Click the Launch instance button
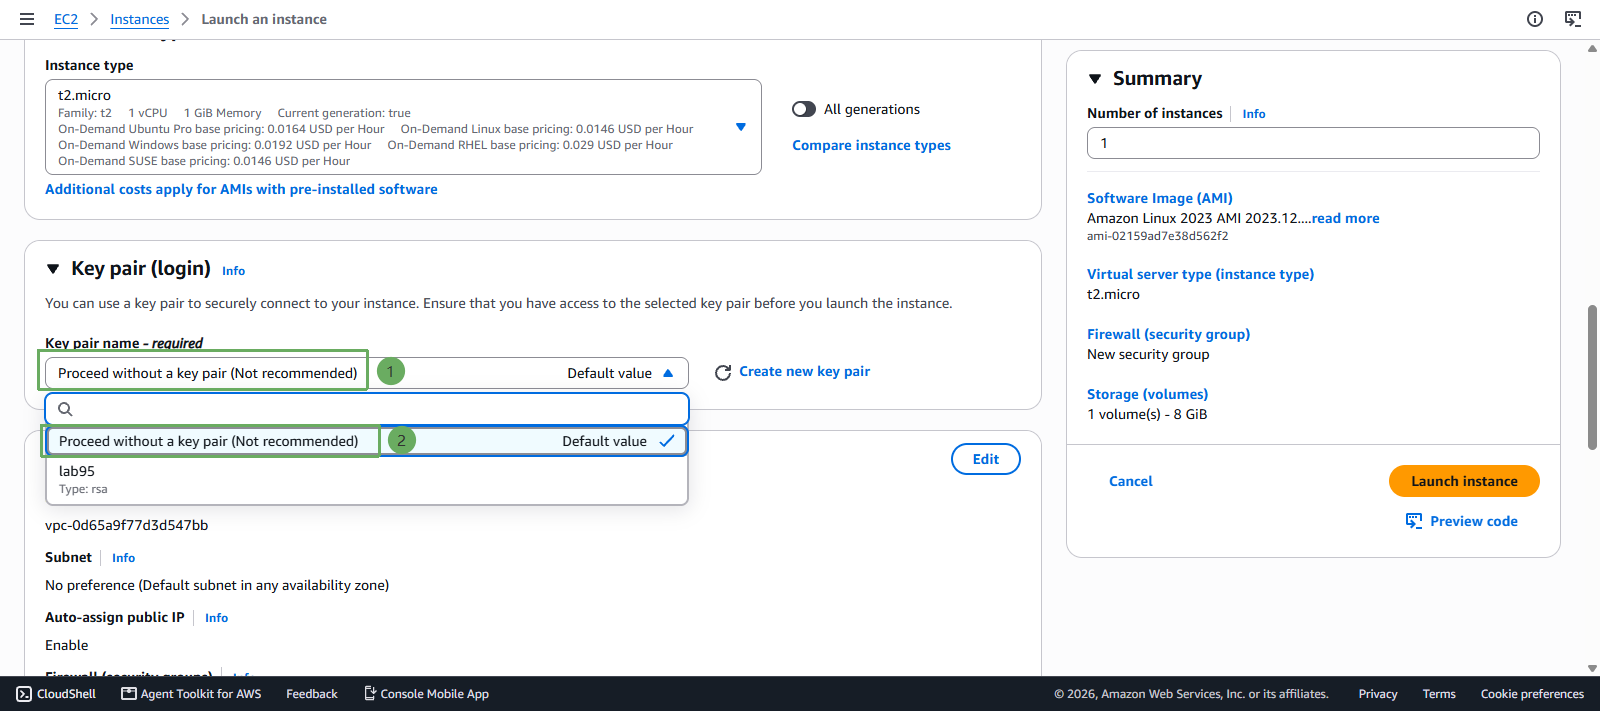1600x711 pixels. pyautogui.click(x=1464, y=481)
